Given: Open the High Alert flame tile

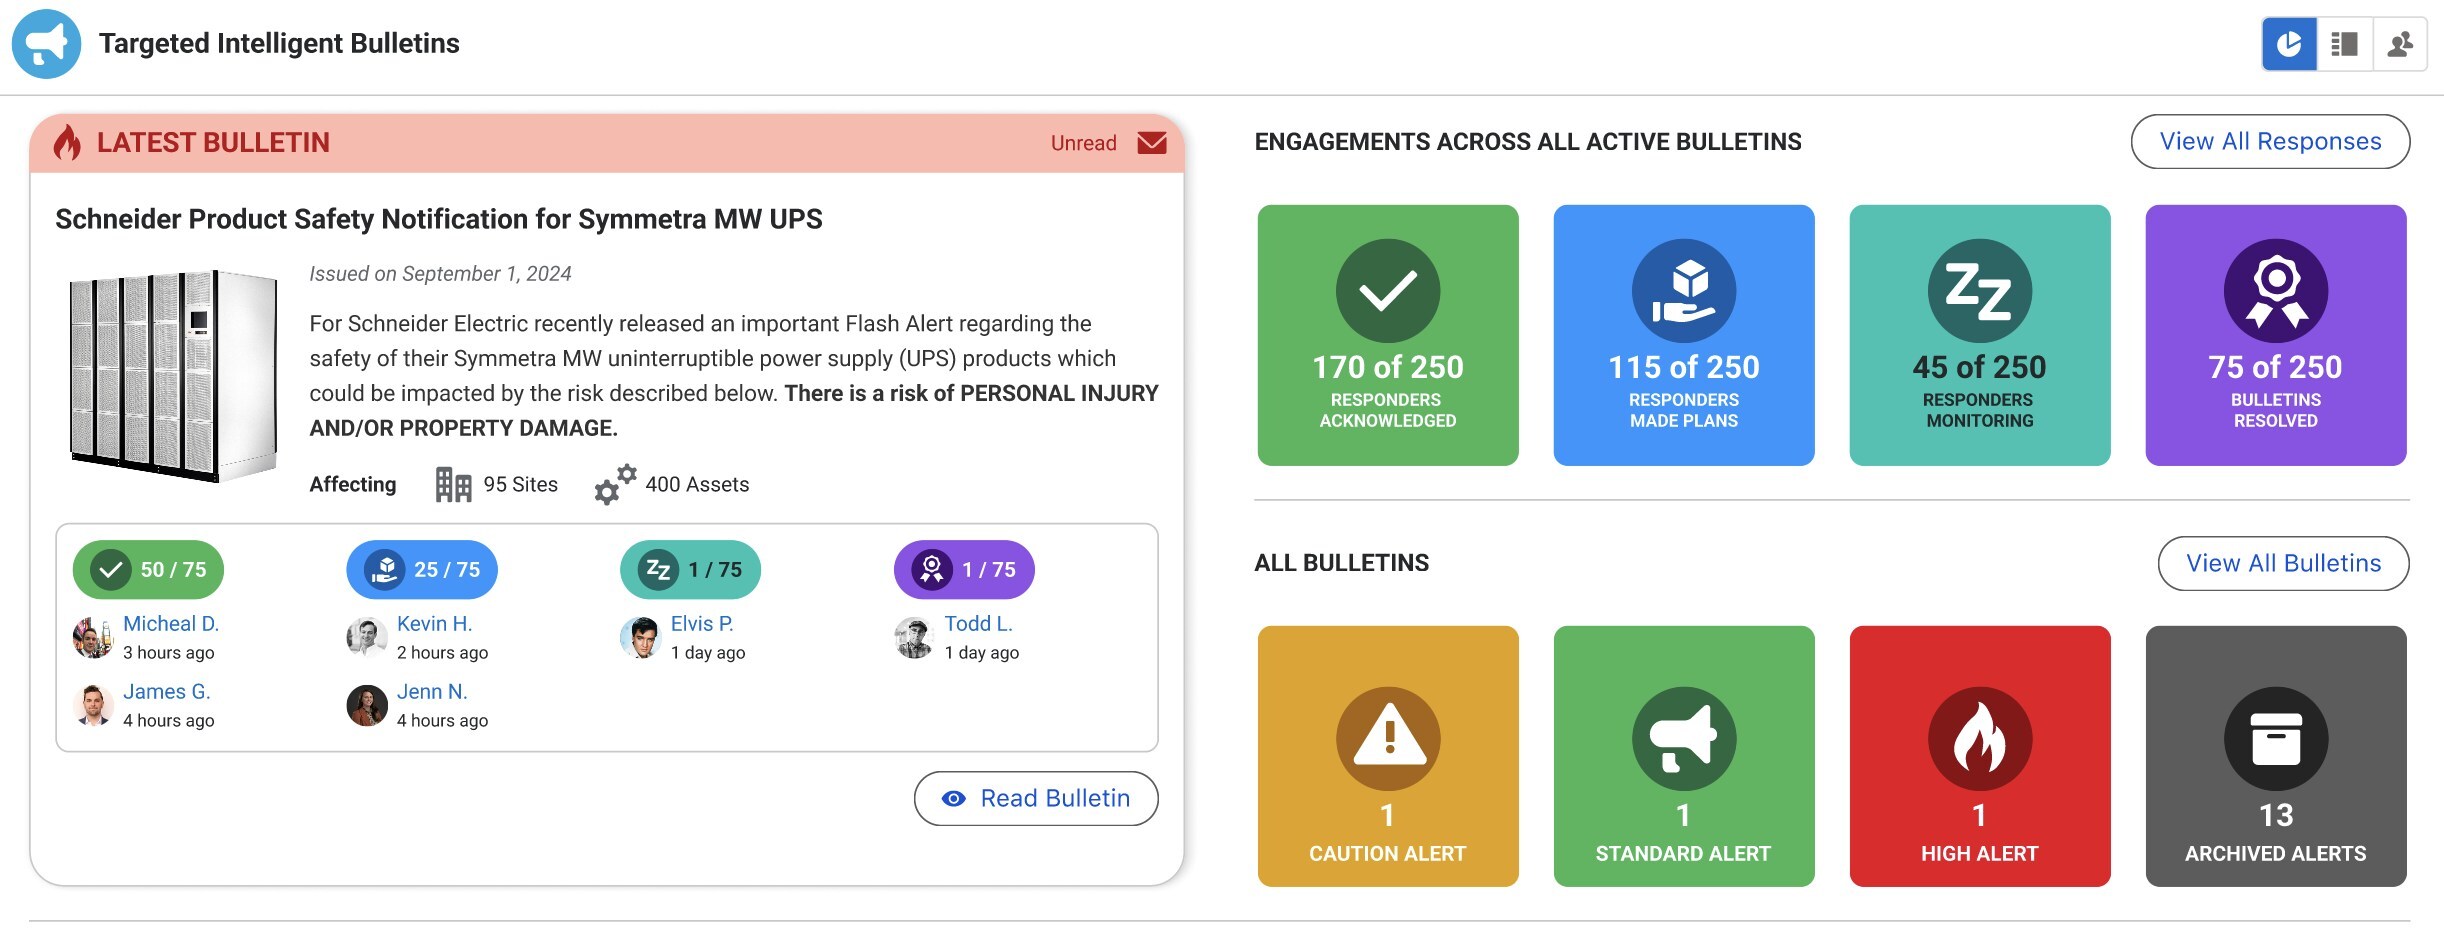Looking at the screenshot, I should (1979, 756).
